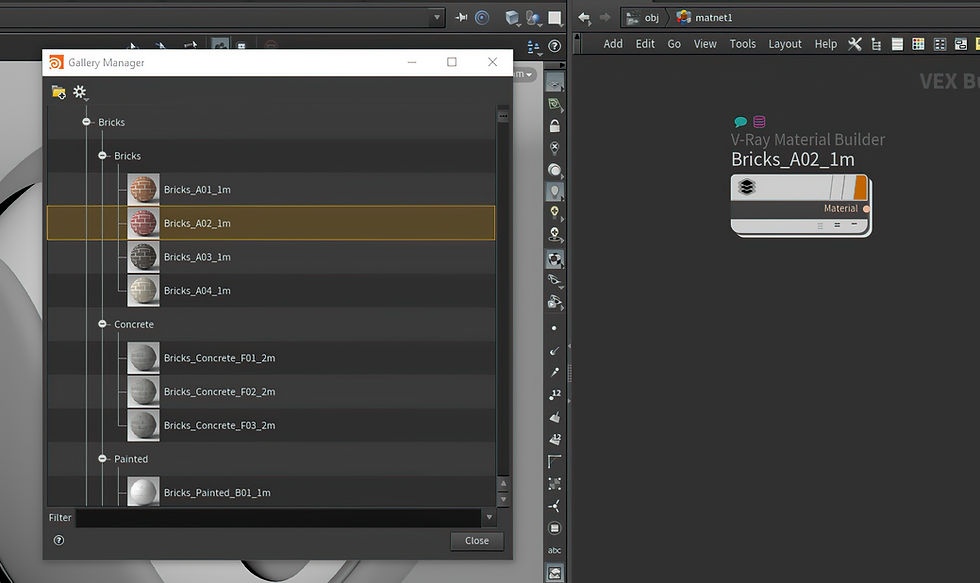Click the list view icon near the Help menu
This screenshot has width=980, height=583.
(897, 44)
